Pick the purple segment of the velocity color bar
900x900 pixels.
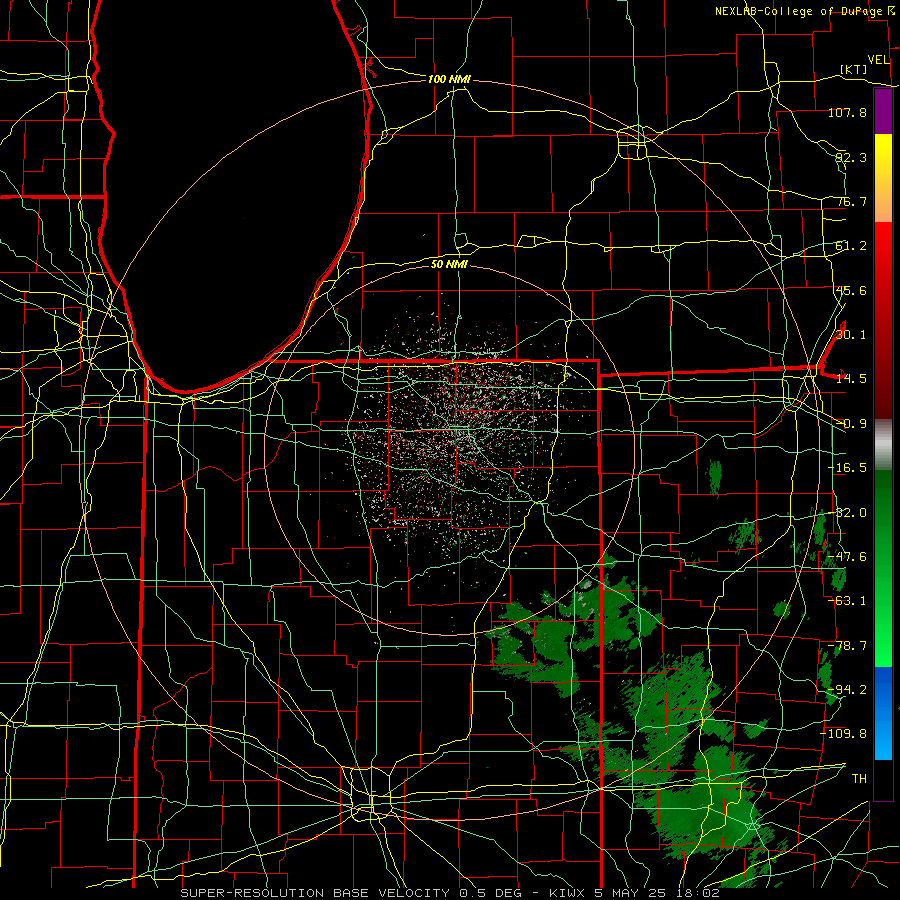[883, 112]
